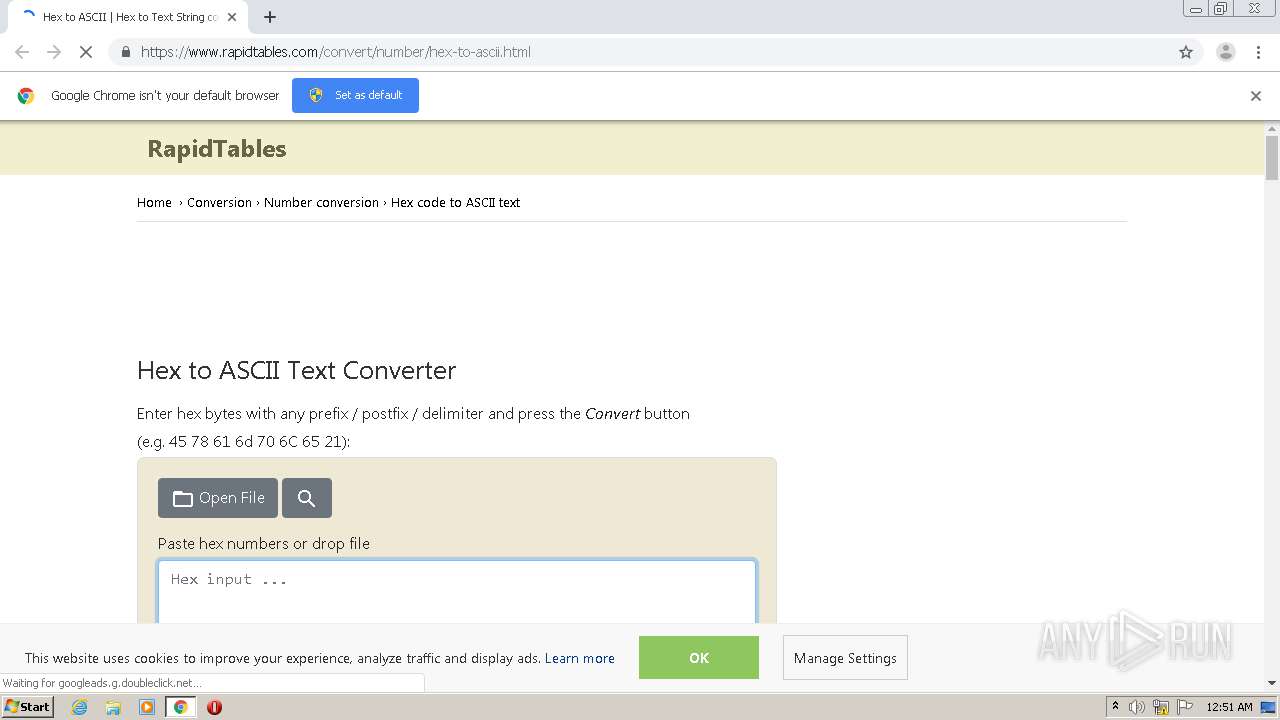
Task: Set Chrome as default browser
Action: pos(355,95)
